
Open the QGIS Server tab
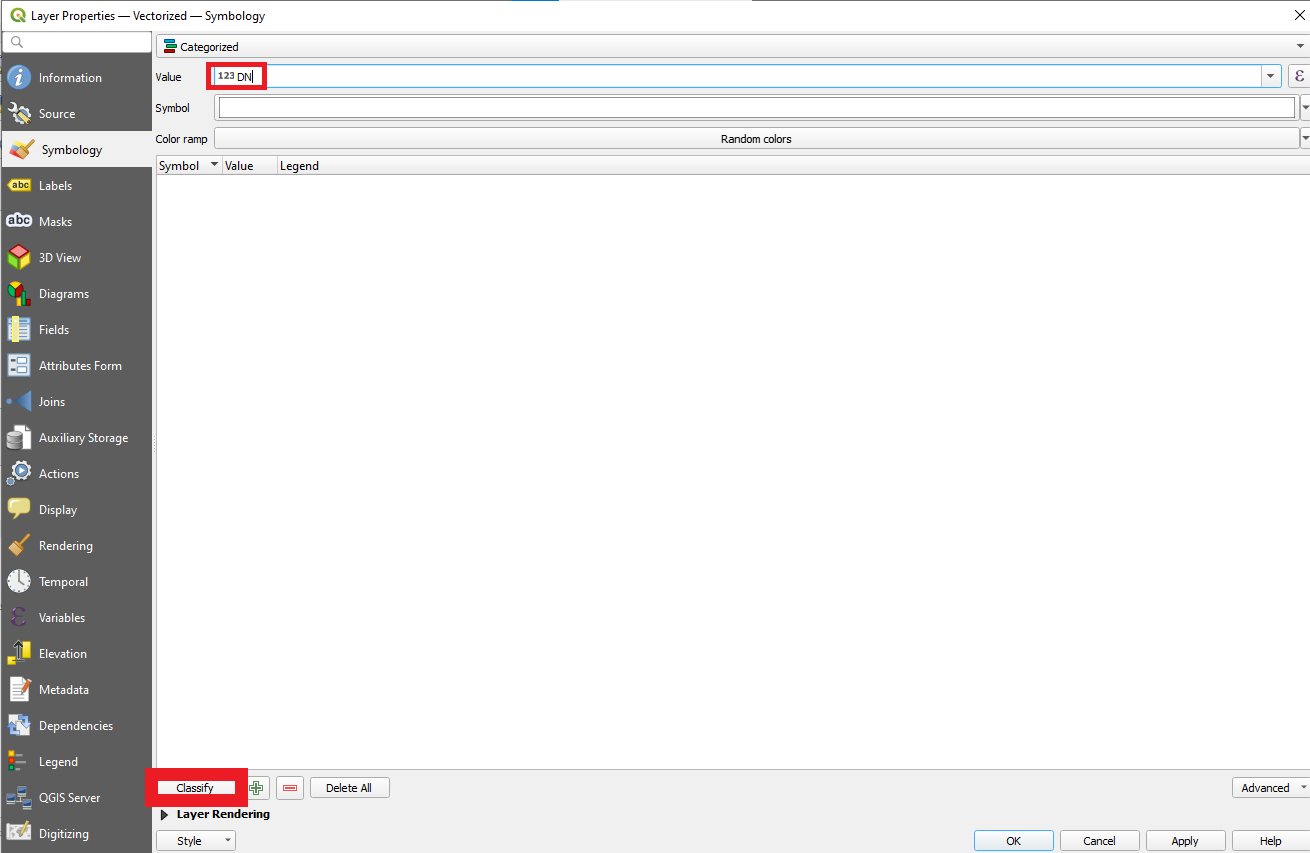pos(76,797)
